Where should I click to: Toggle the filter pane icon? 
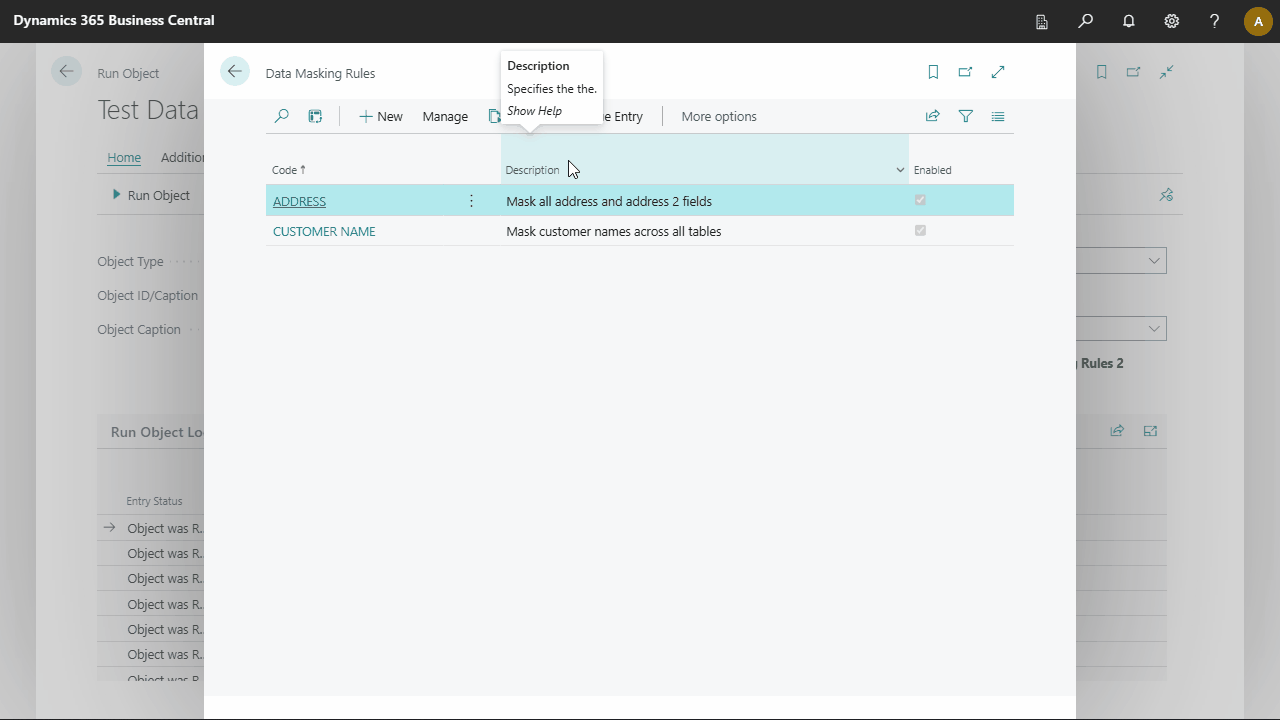(x=966, y=116)
